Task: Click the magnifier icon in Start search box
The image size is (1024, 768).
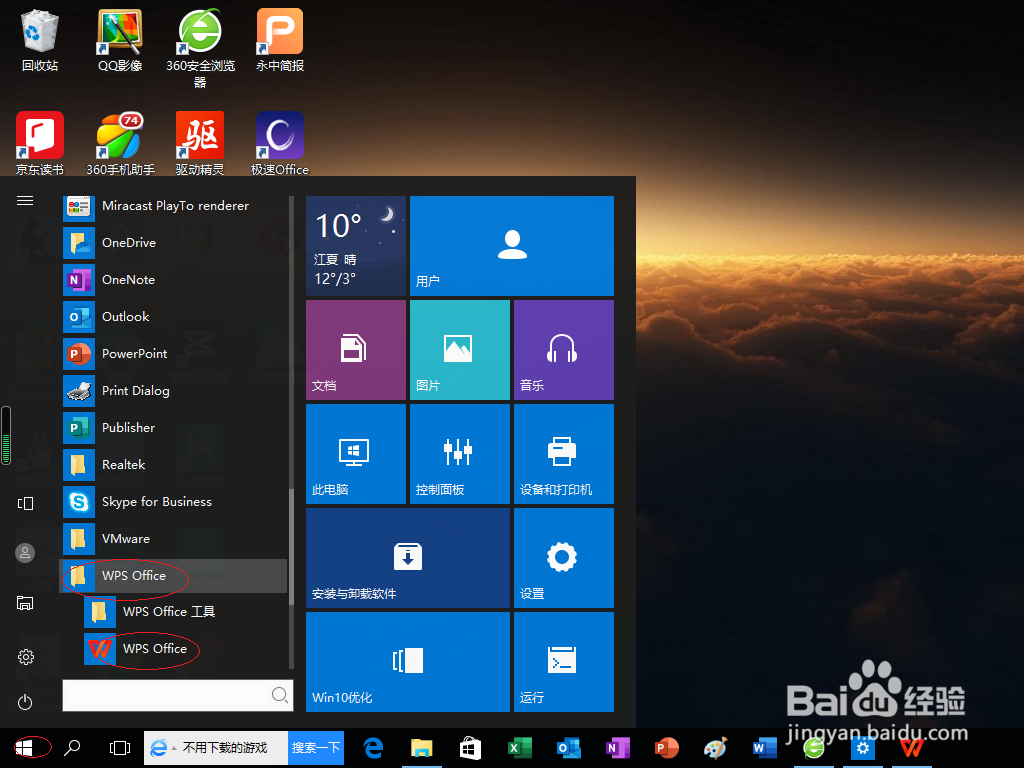Action: point(280,695)
